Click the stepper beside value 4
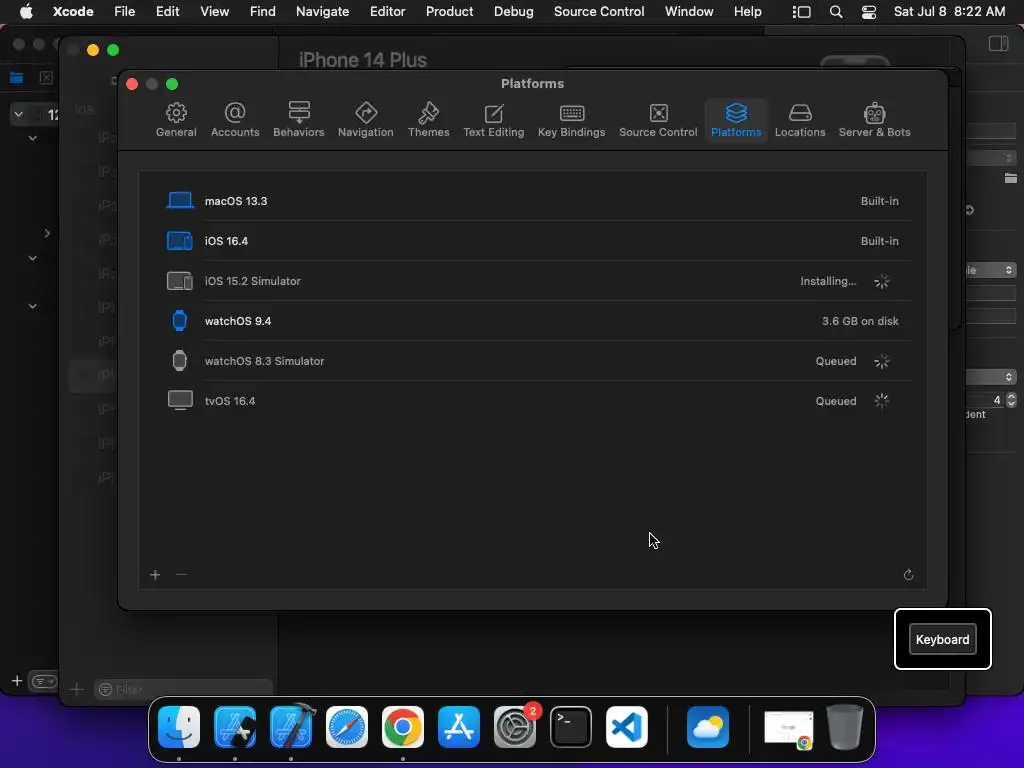This screenshot has height=768, width=1024. click(1011, 400)
